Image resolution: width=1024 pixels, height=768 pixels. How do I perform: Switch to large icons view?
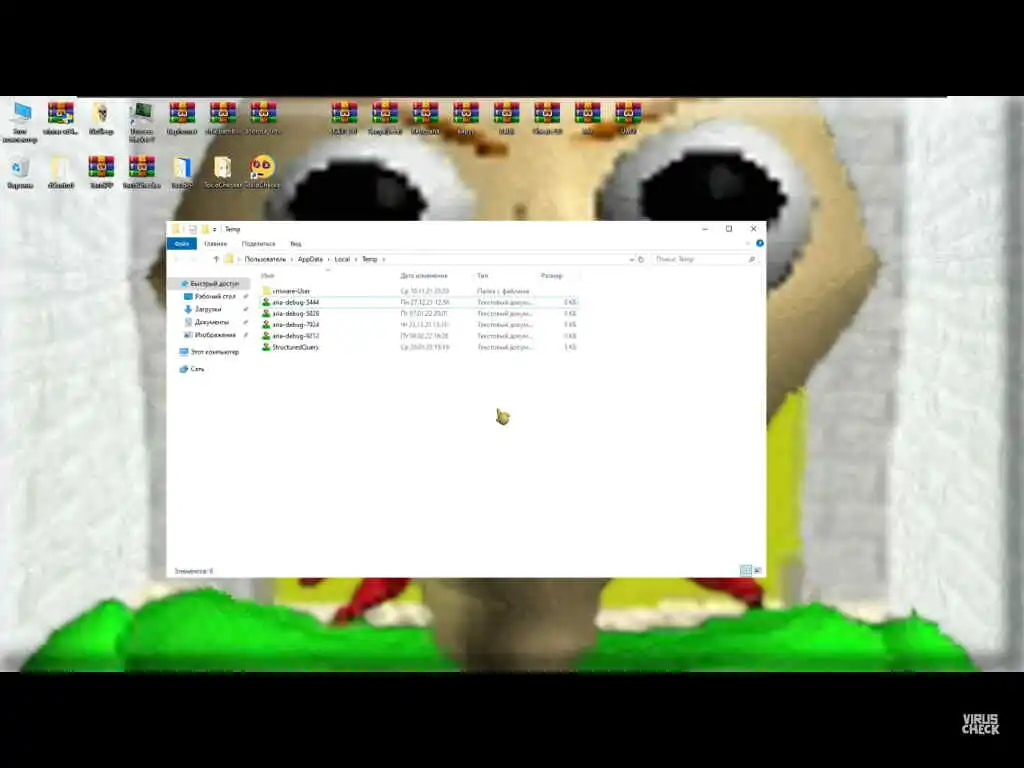[758, 570]
